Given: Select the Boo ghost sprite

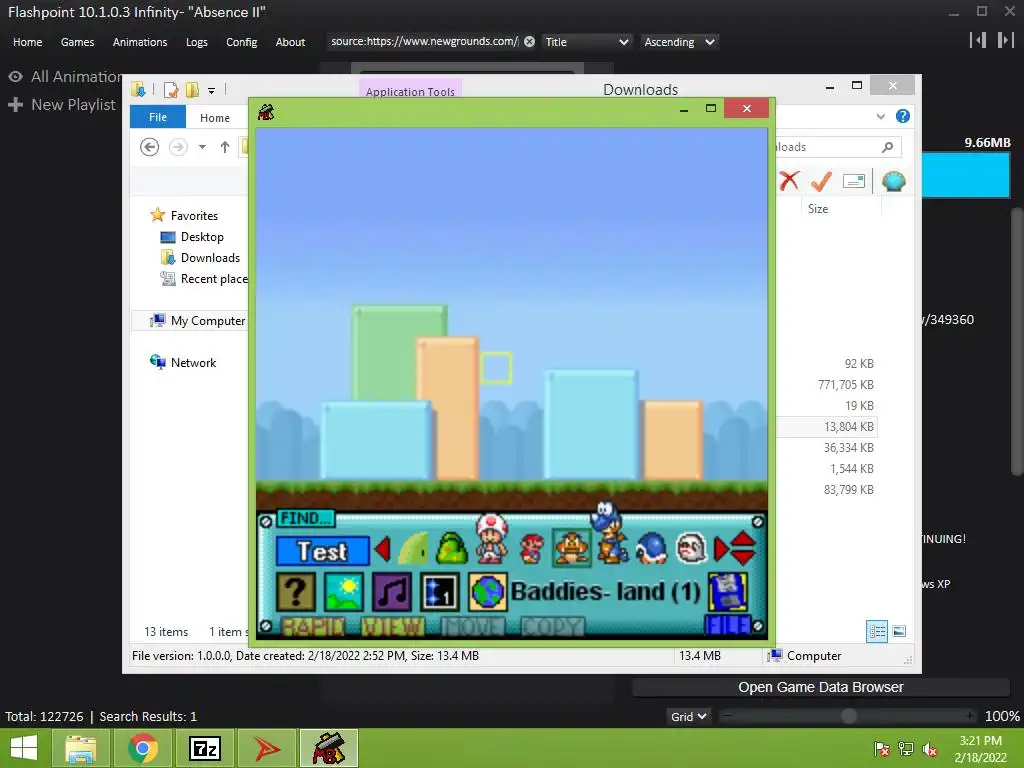Looking at the screenshot, I should (692, 549).
